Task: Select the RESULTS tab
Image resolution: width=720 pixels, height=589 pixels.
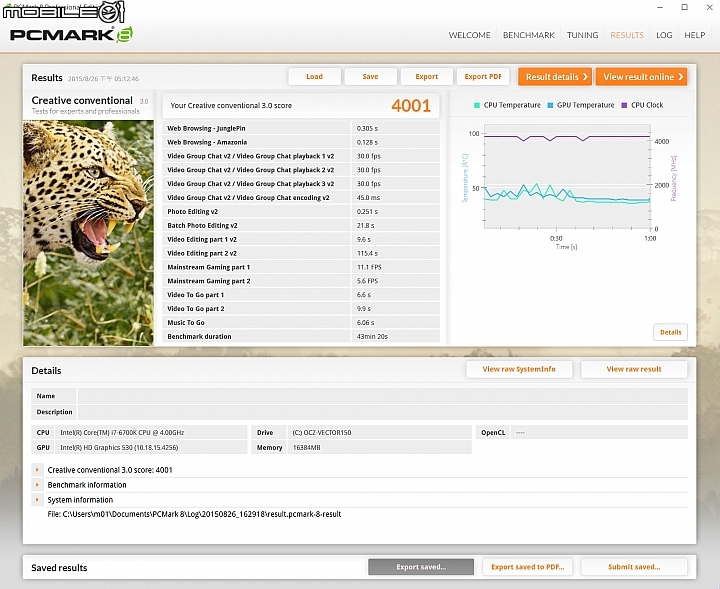Action: coord(627,35)
